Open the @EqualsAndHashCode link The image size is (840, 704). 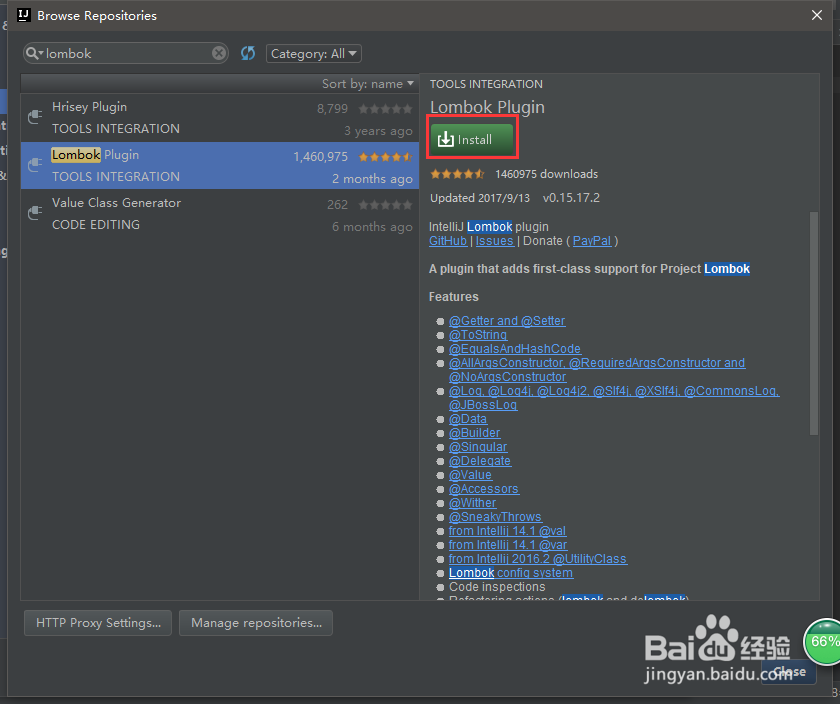tap(515, 349)
